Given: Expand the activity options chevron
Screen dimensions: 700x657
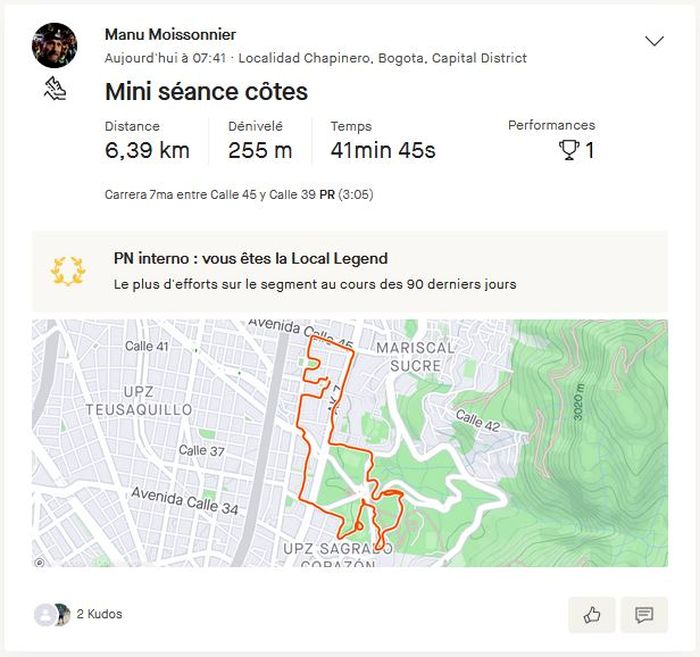Looking at the screenshot, I should point(655,41).
